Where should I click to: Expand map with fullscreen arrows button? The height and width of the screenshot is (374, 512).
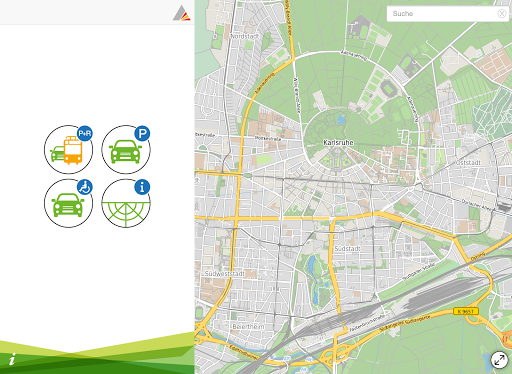point(499,360)
